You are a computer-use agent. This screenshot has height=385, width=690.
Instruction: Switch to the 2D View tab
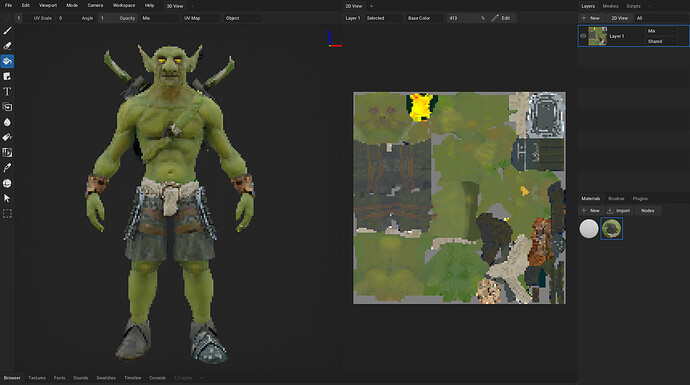pos(354,6)
